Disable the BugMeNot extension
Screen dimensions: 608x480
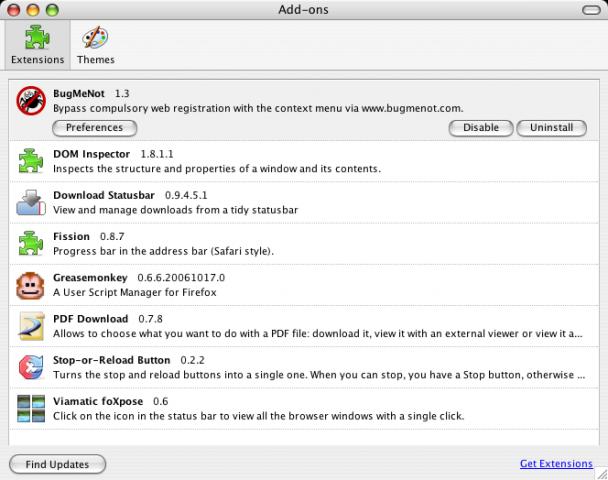[x=481, y=128]
